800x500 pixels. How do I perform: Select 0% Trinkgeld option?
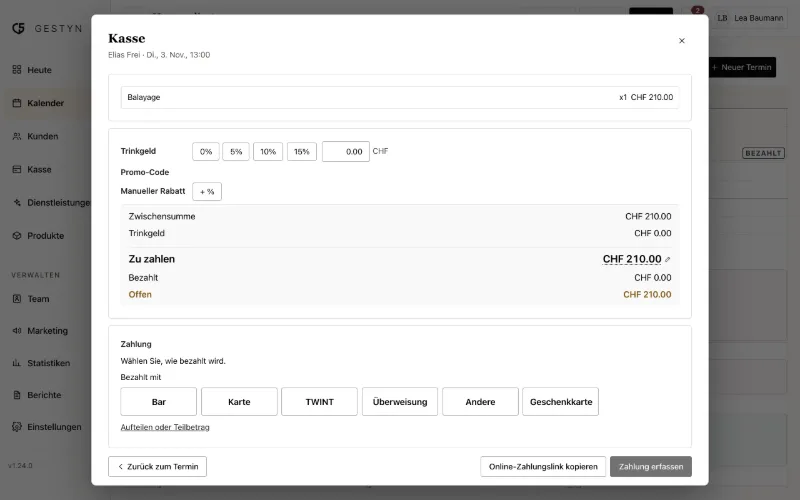pos(206,152)
